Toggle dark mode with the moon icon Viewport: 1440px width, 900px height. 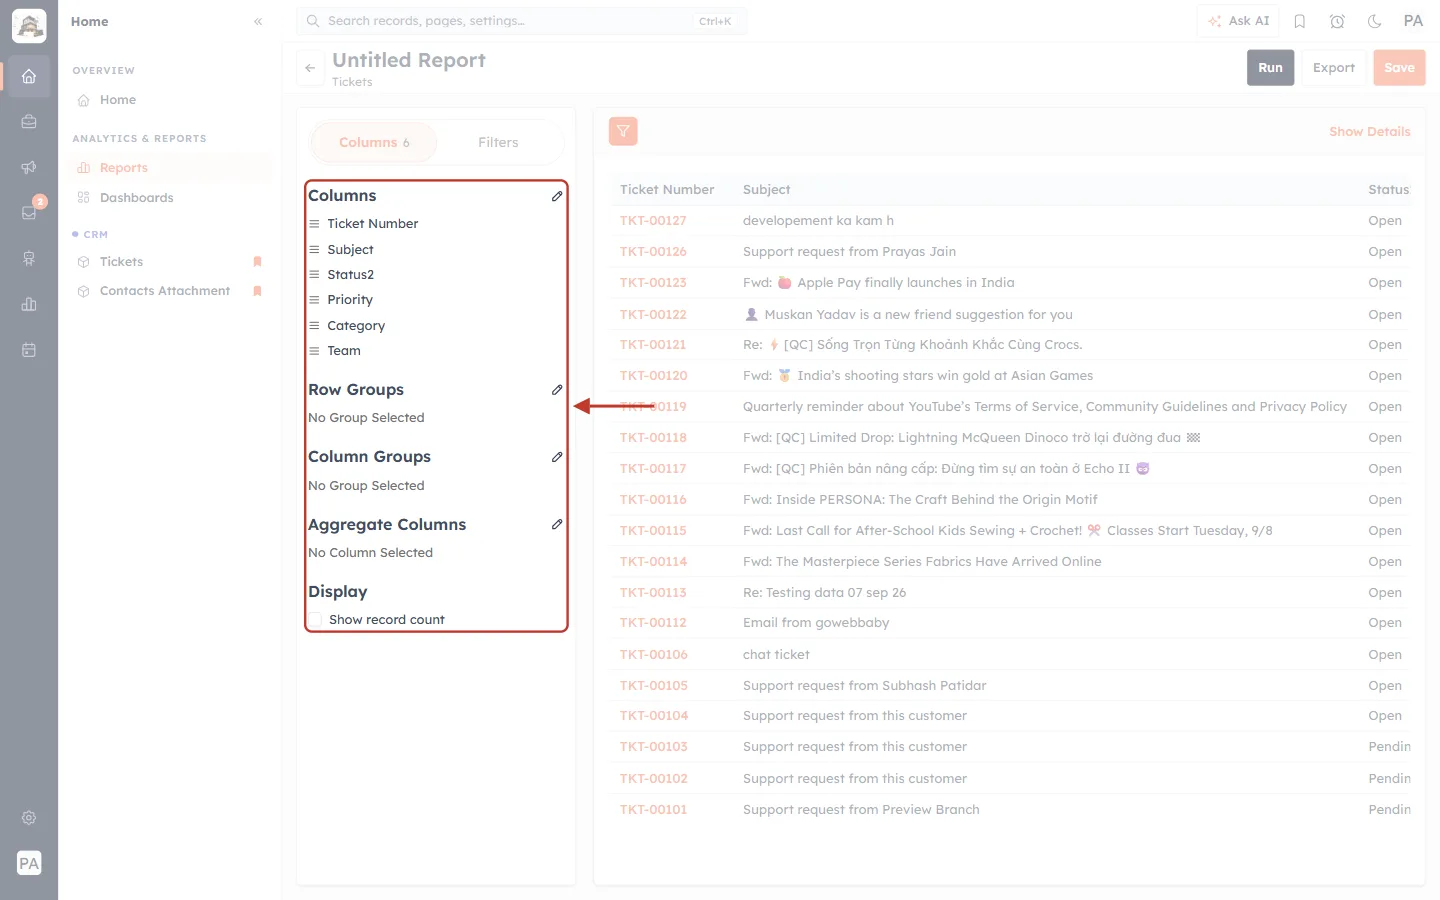point(1375,21)
